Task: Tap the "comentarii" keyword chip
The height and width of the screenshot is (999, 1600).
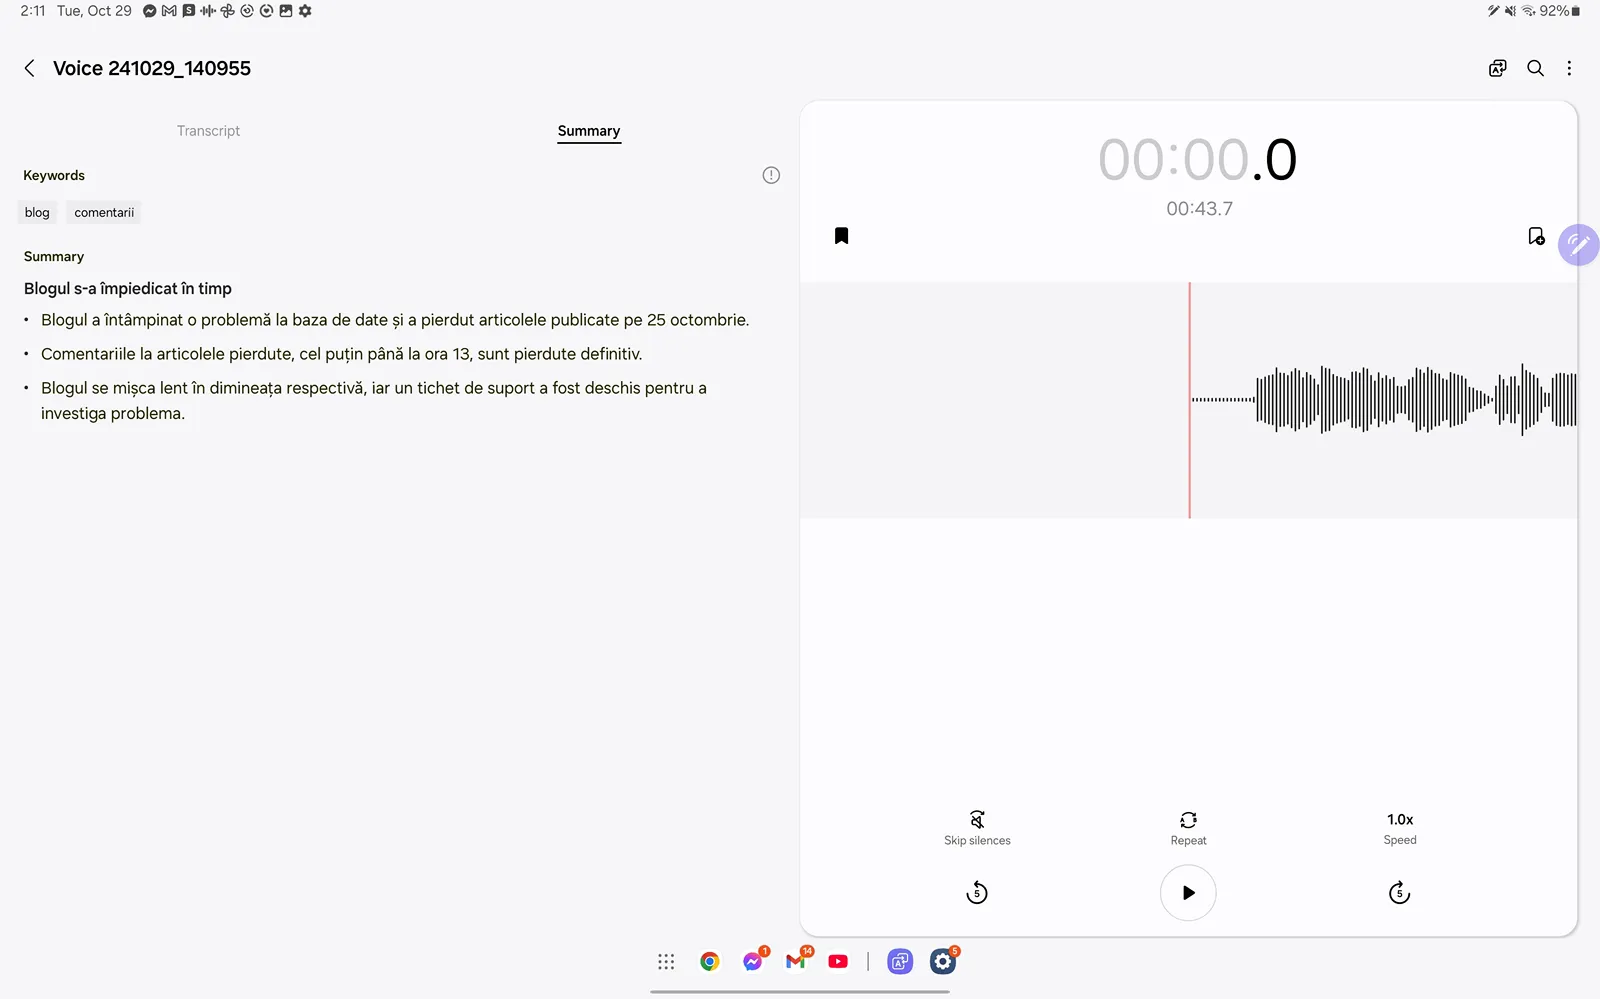Action: pos(104,212)
